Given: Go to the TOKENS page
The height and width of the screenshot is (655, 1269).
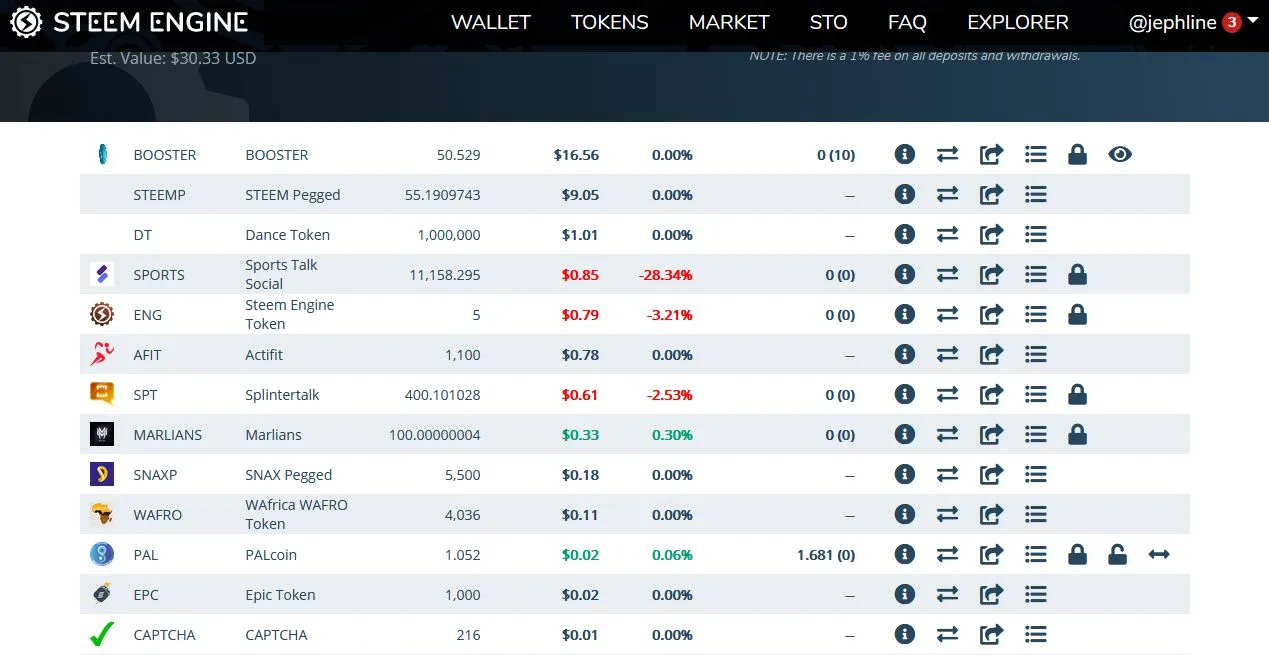Looking at the screenshot, I should [610, 22].
